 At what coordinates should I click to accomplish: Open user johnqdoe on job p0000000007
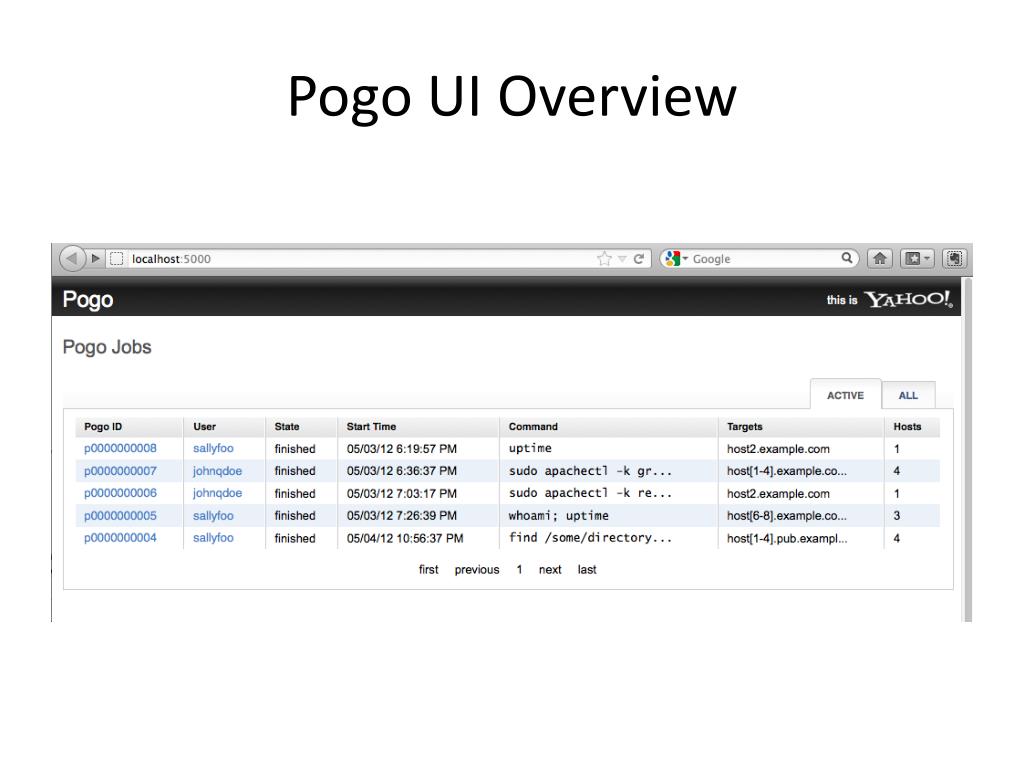[x=217, y=471]
